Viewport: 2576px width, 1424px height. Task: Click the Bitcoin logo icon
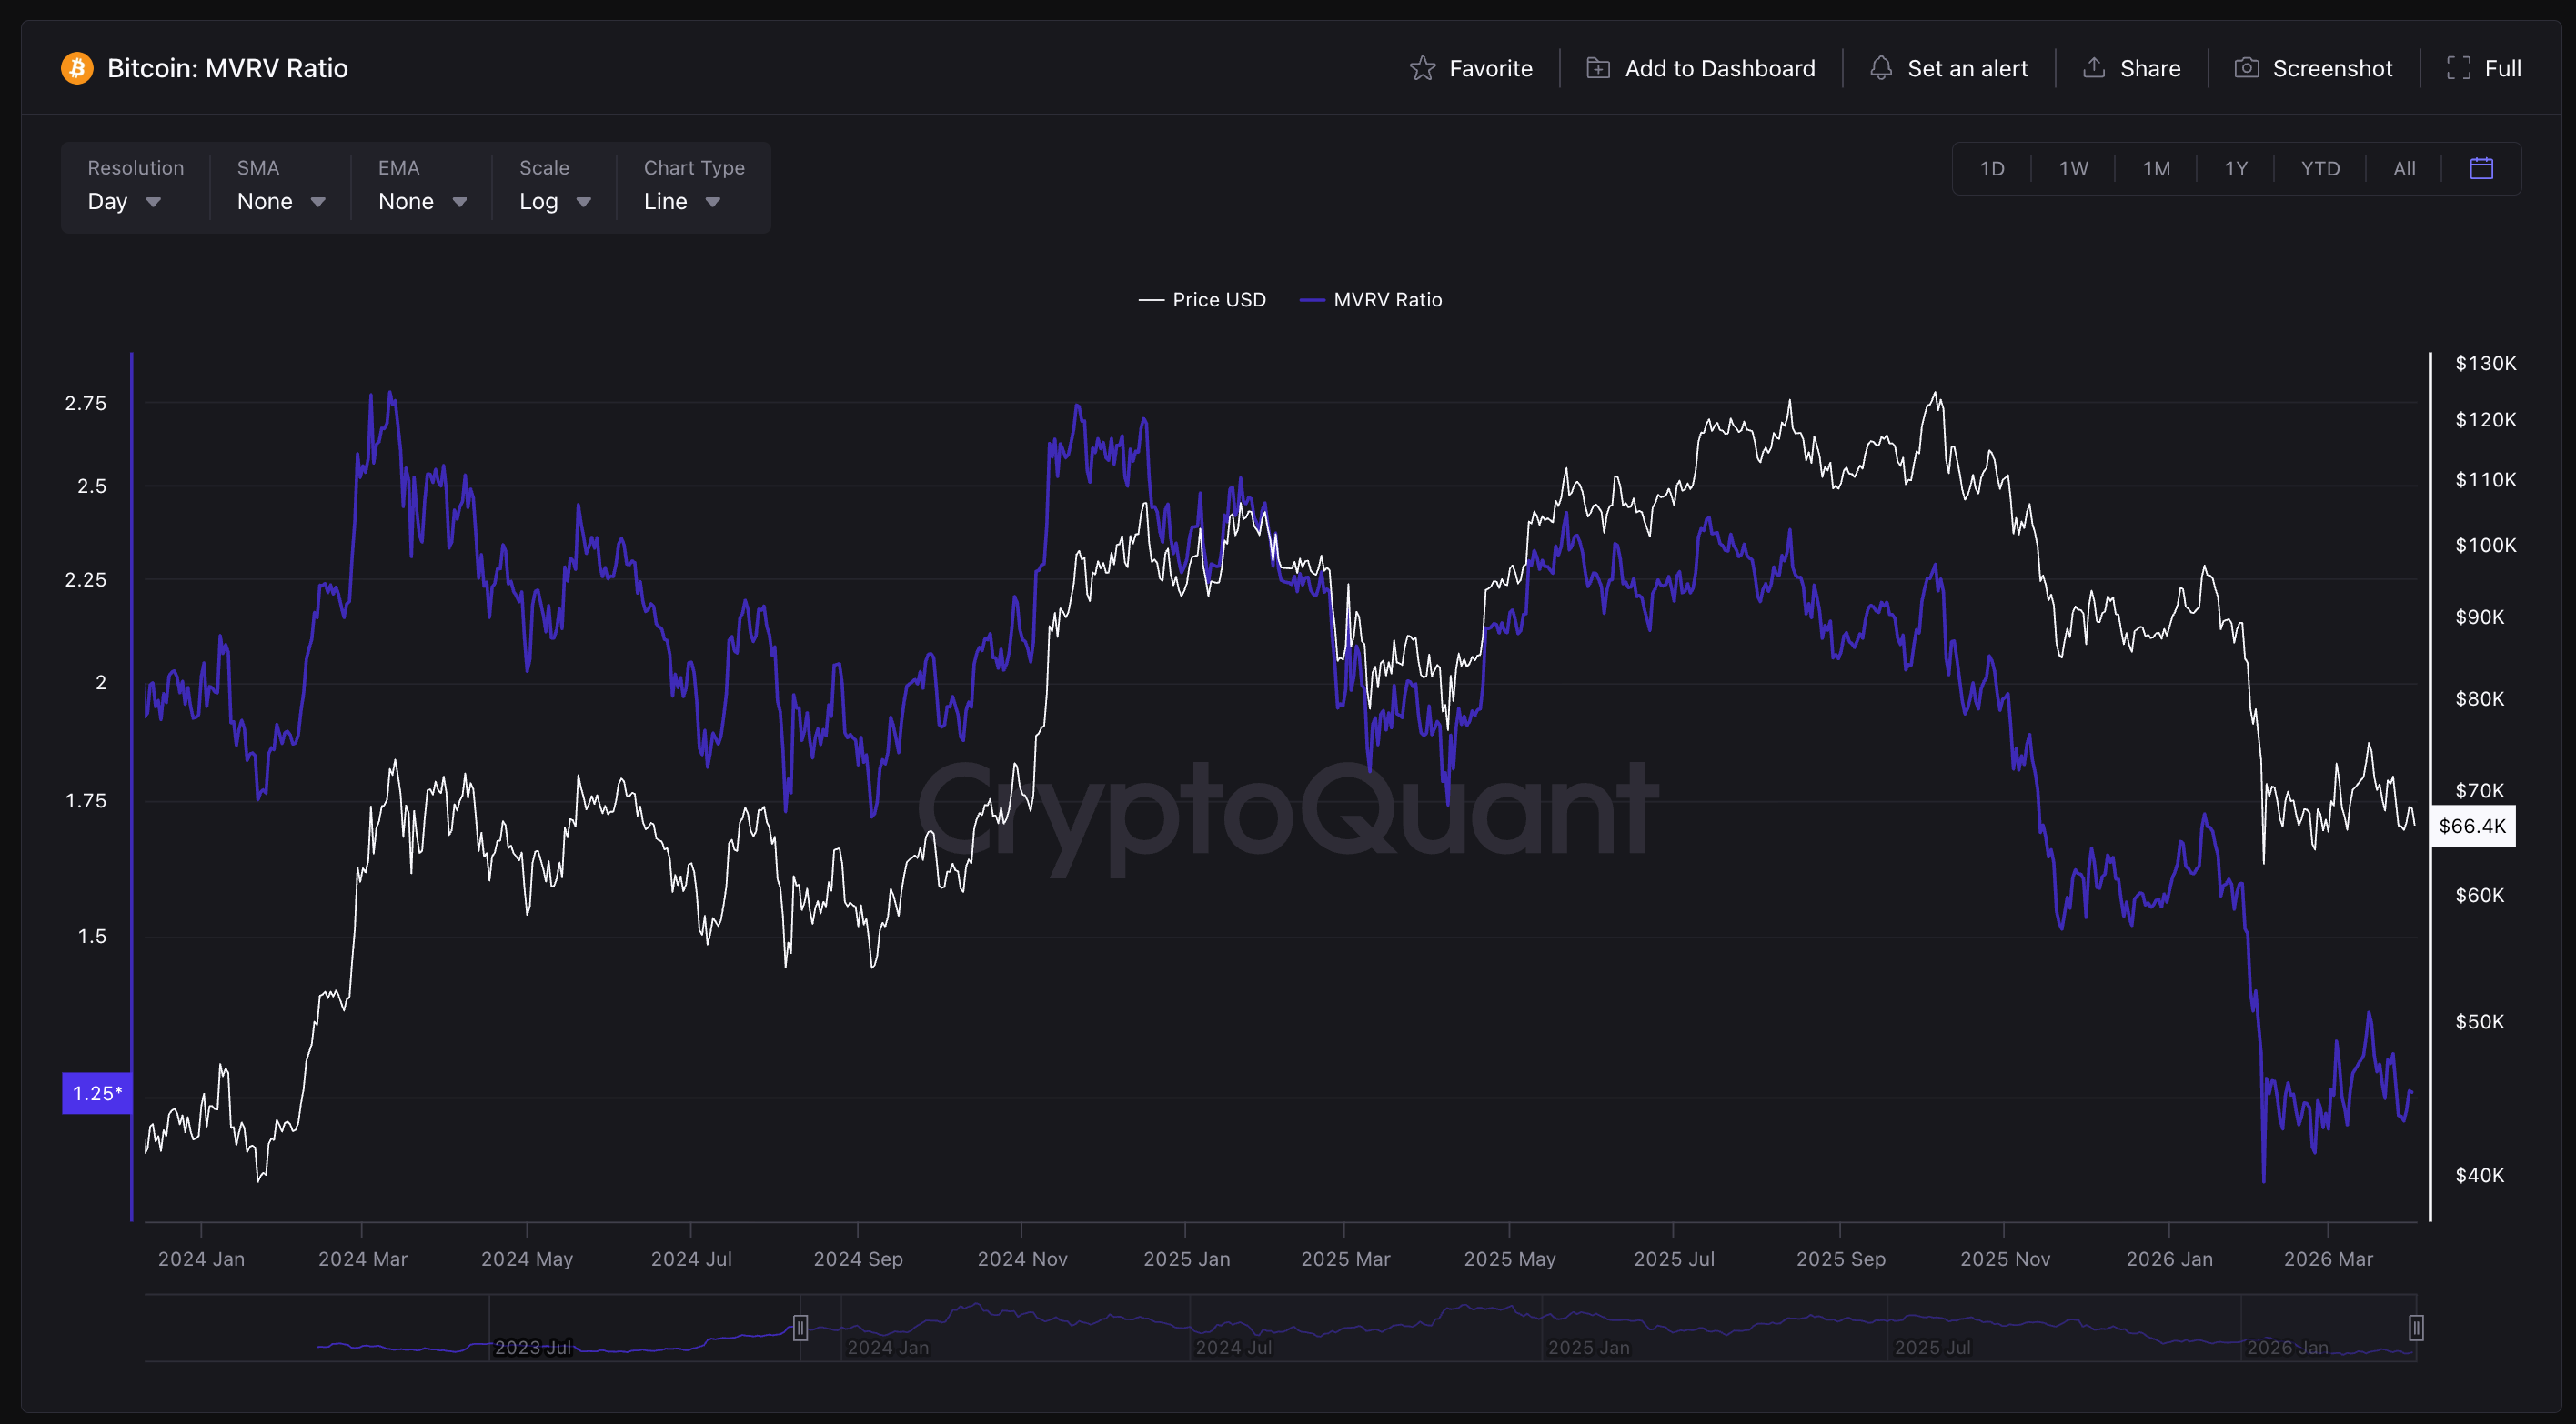point(77,68)
